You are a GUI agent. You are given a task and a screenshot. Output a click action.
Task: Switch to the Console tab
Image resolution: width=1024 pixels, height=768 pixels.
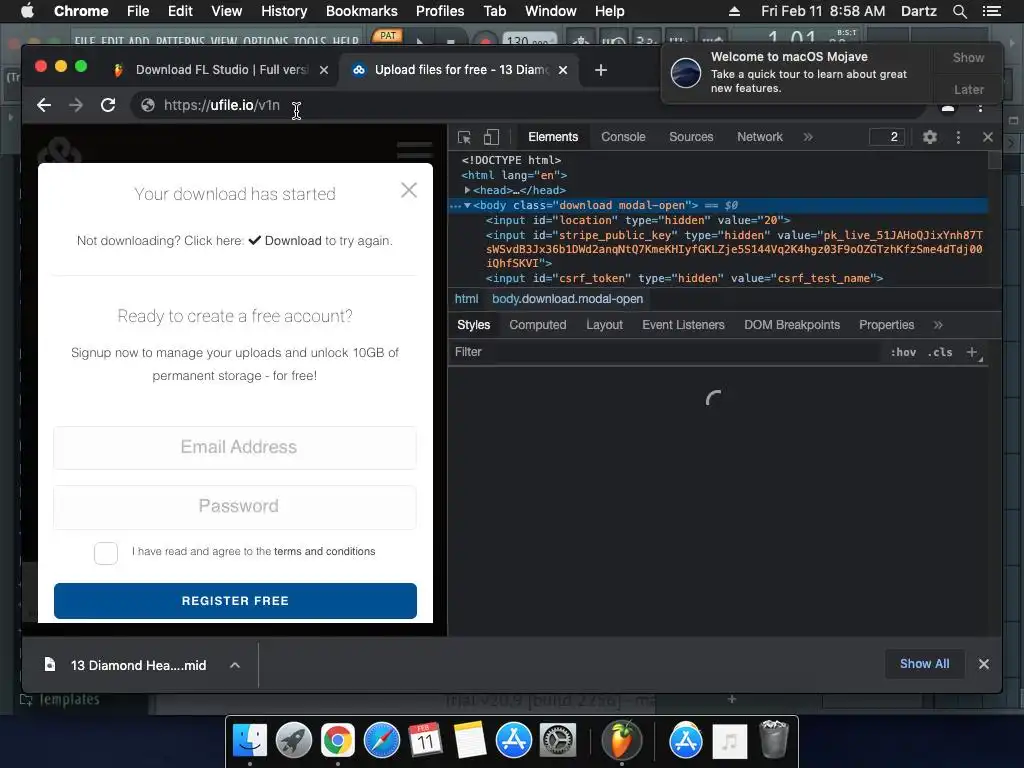pyautogui.click(x=623, y=137)
